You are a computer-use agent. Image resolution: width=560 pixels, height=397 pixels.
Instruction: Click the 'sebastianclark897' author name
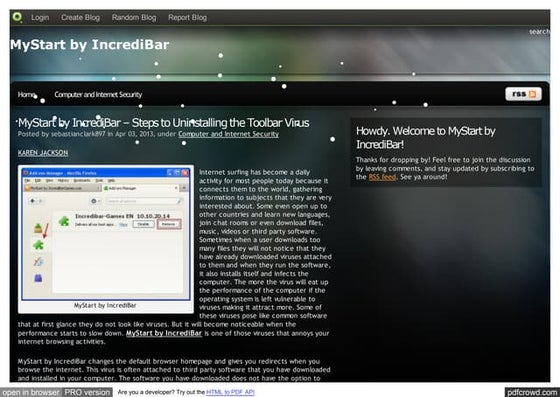[x=78, y=134]
